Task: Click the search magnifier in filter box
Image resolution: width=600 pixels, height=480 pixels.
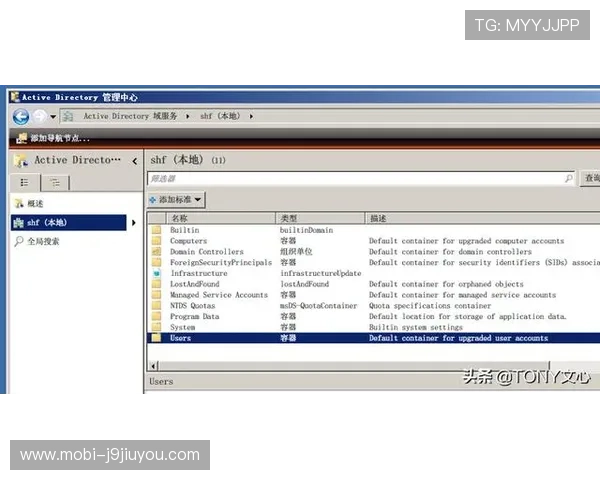Action: click(569, 179)
